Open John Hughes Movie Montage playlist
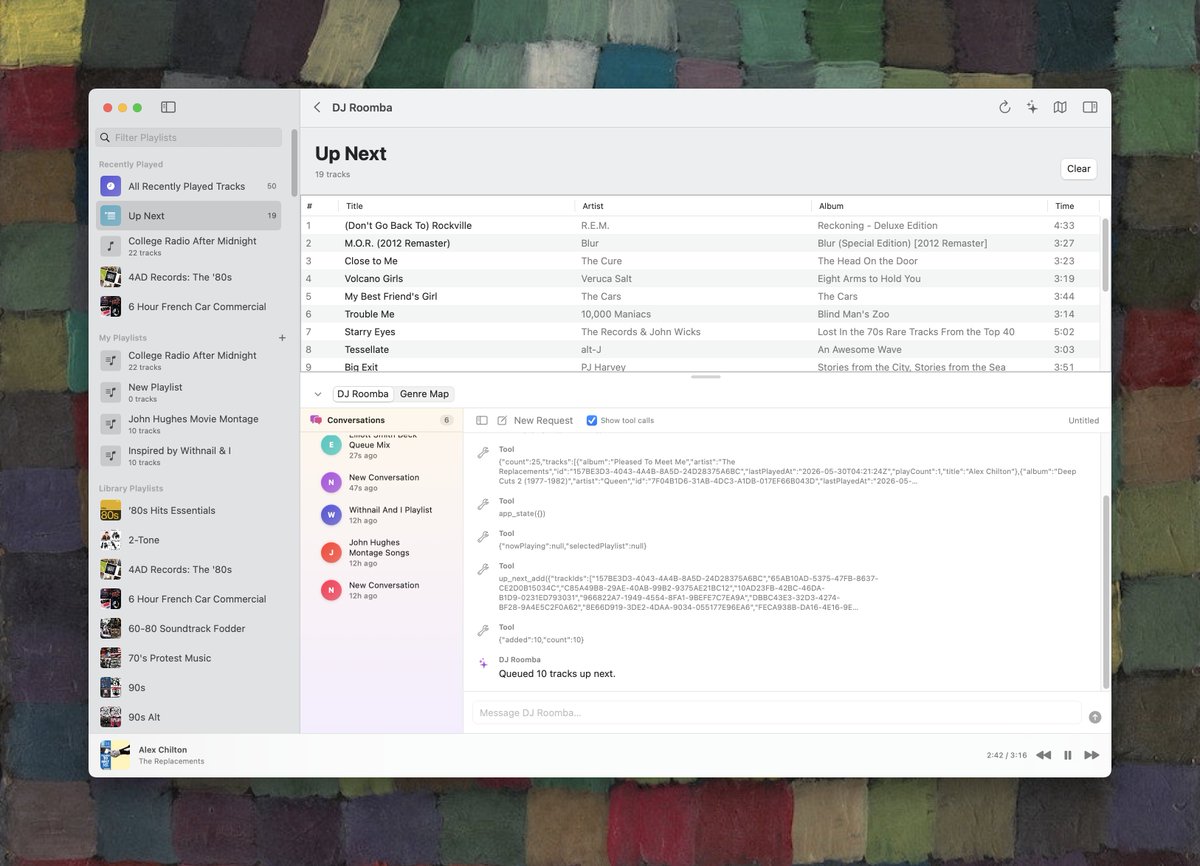The image size is (1200, 866). (x=188, y=424)
